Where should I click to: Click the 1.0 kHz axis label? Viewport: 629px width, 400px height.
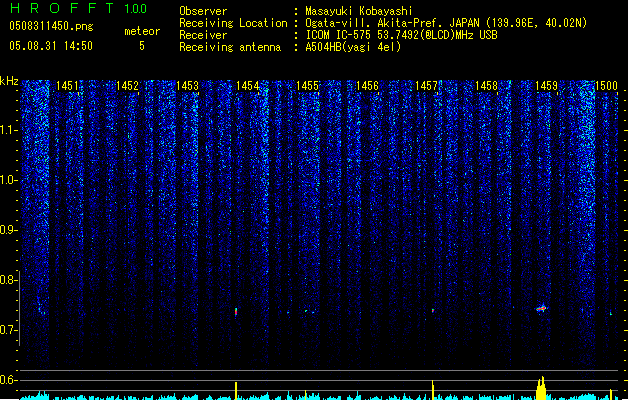[9, 180]
